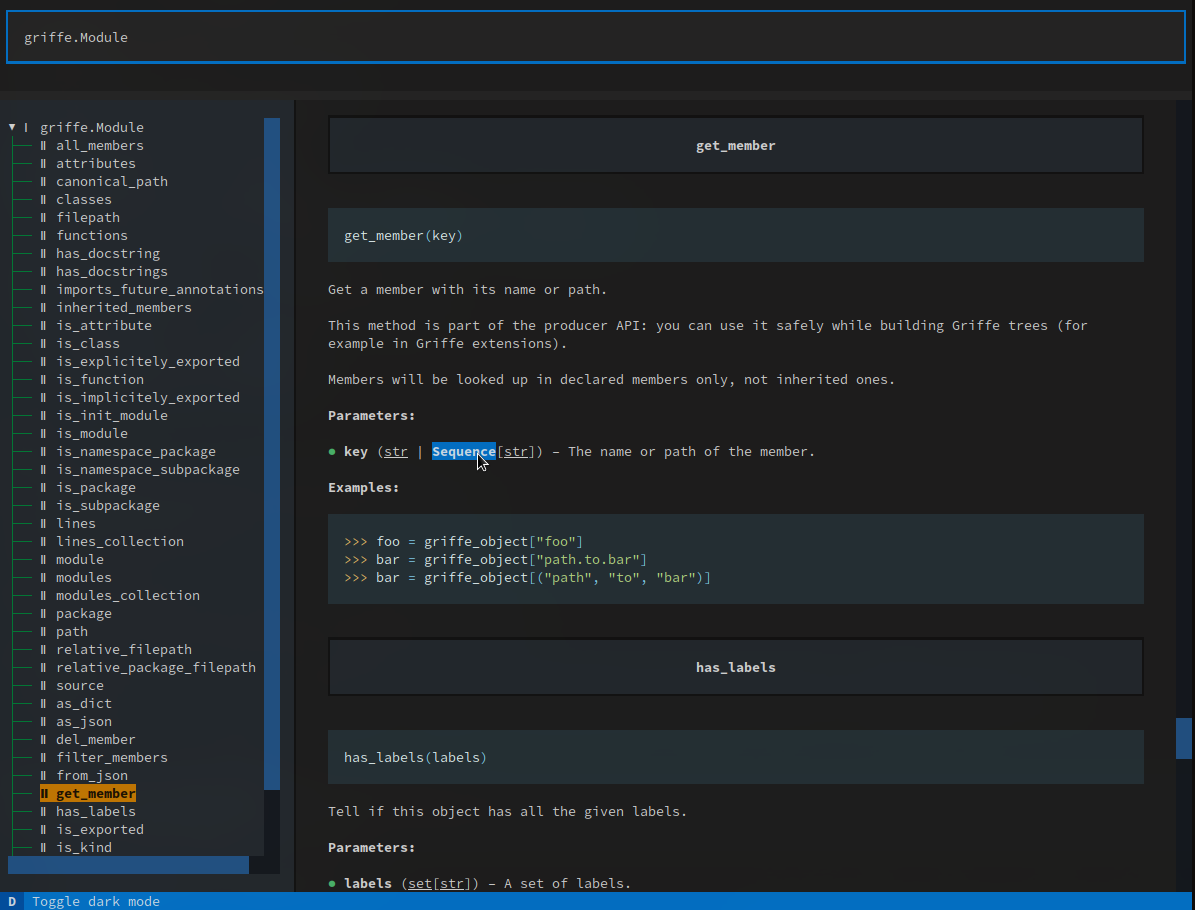Click the heading icon beside from_json
The image size is (1195, 910).
[44, 775]
